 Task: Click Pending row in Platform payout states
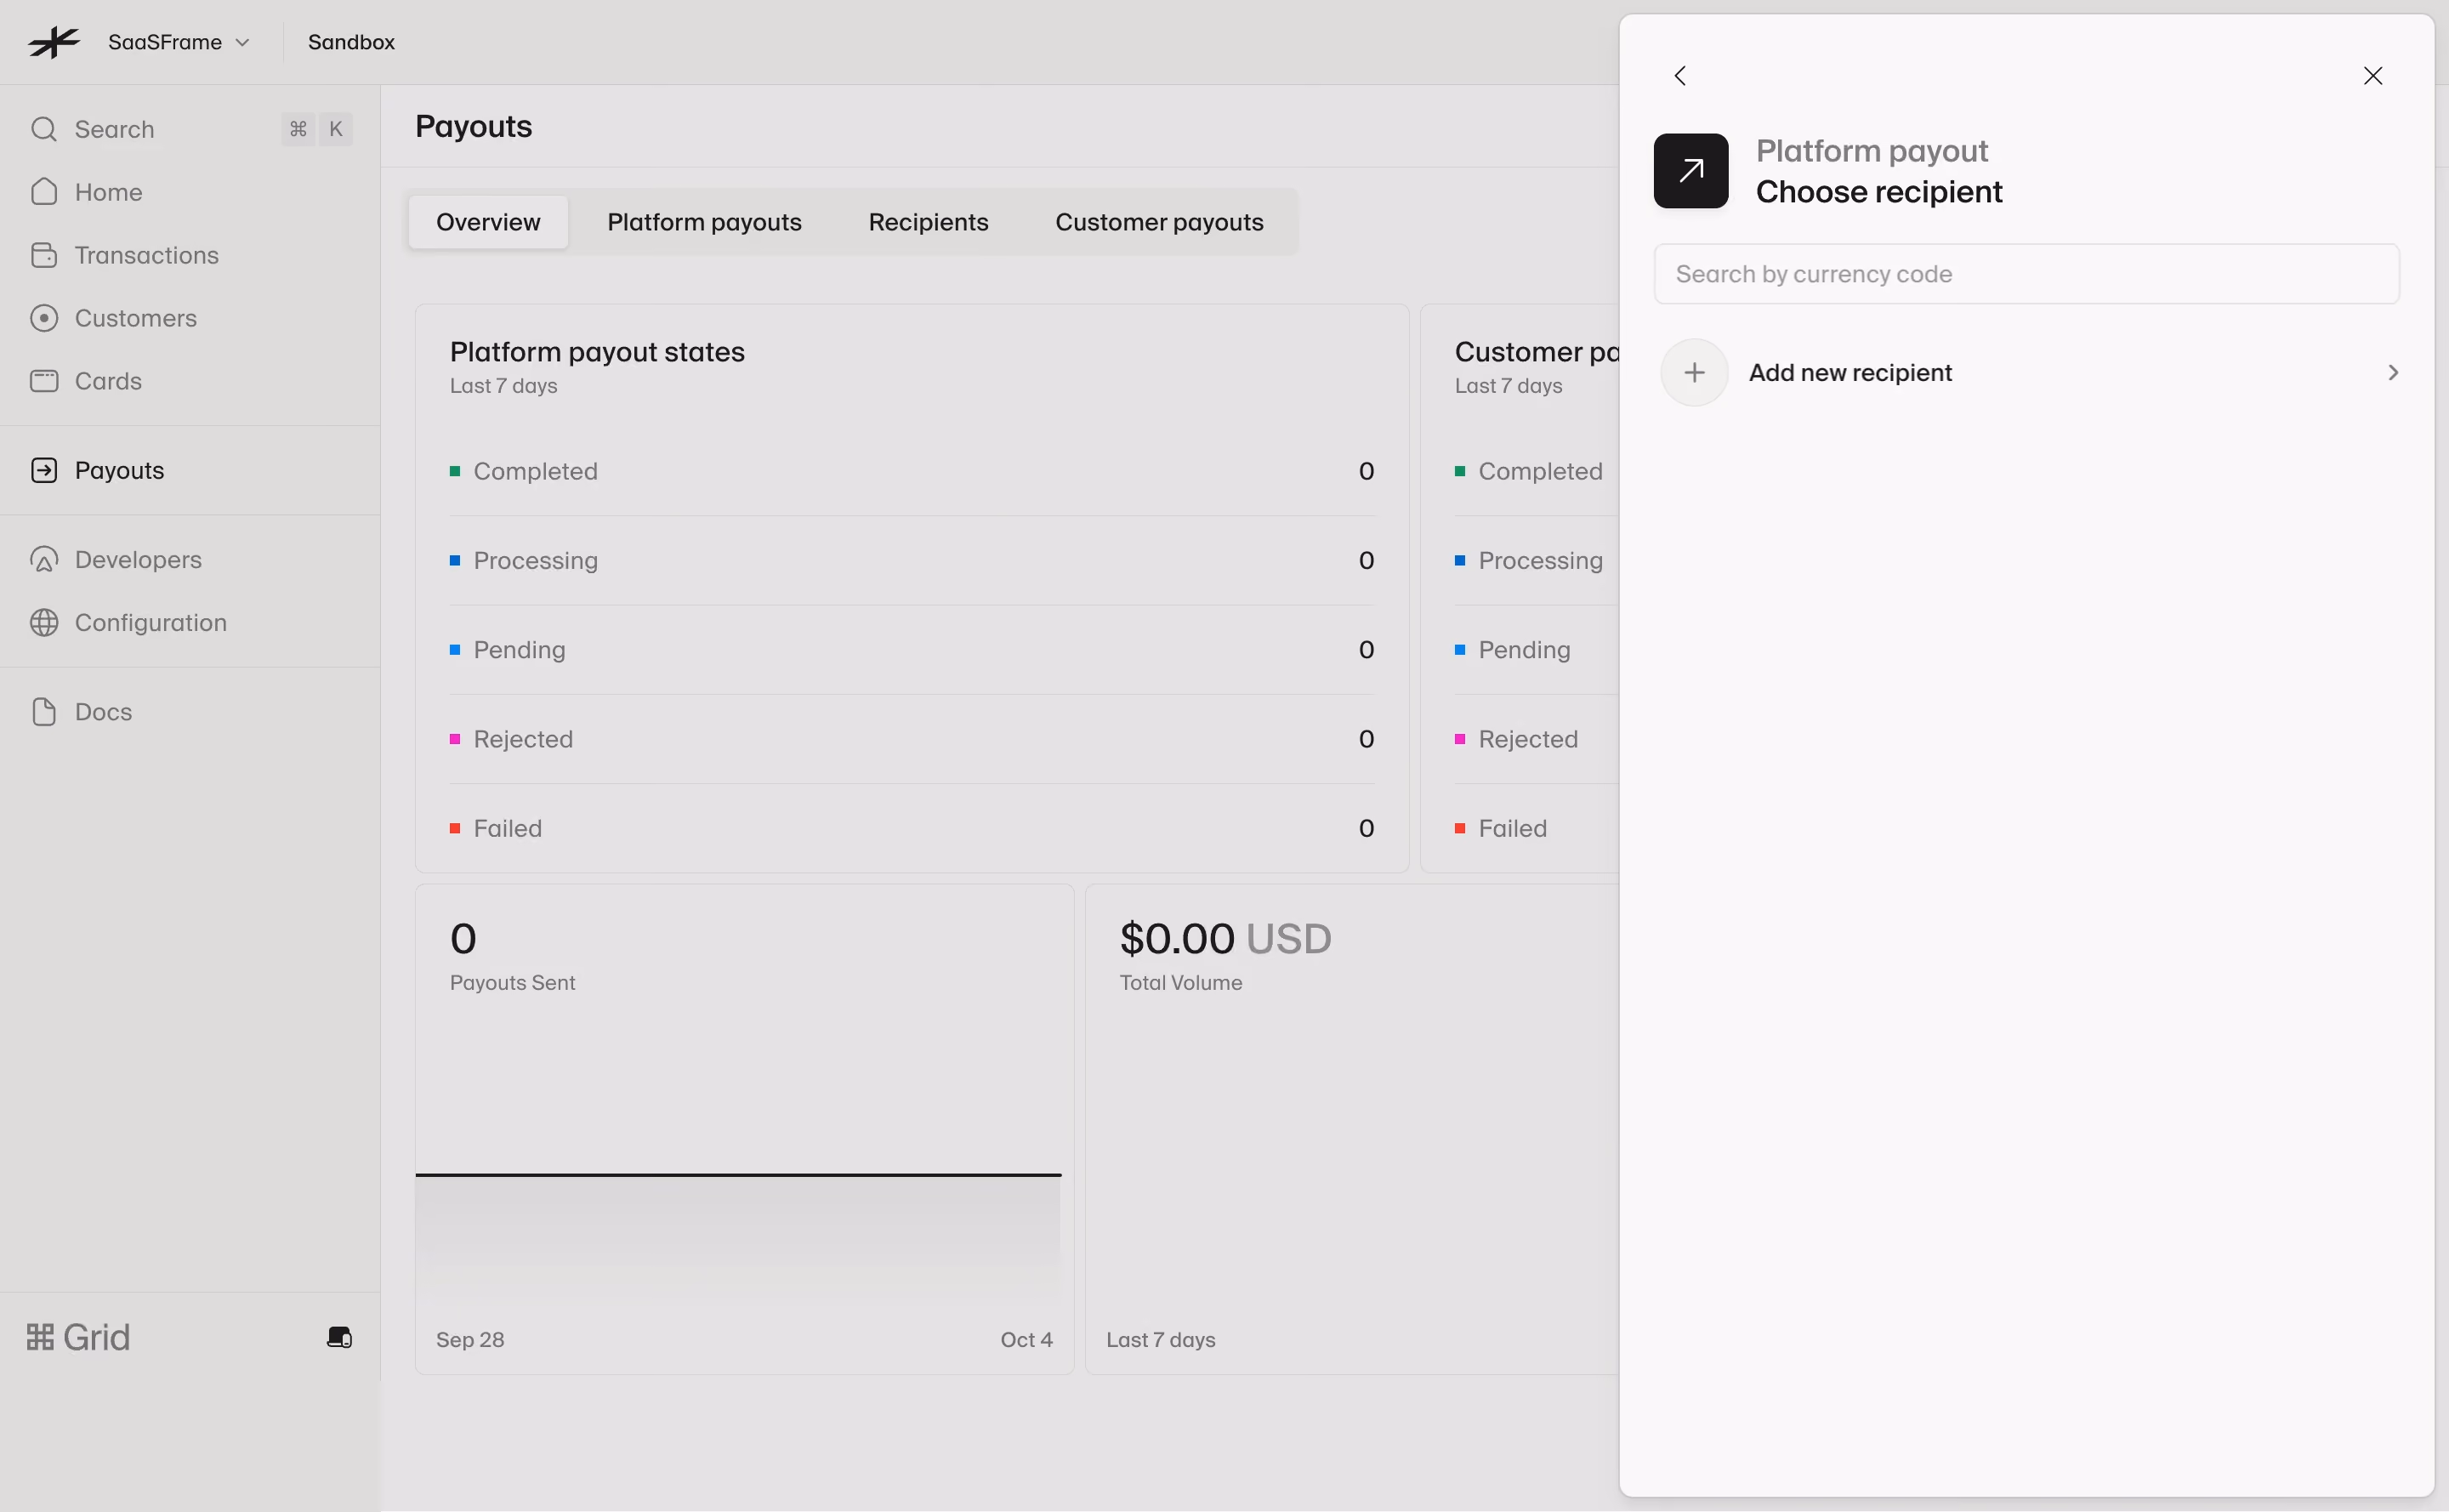tap(912, 650)
